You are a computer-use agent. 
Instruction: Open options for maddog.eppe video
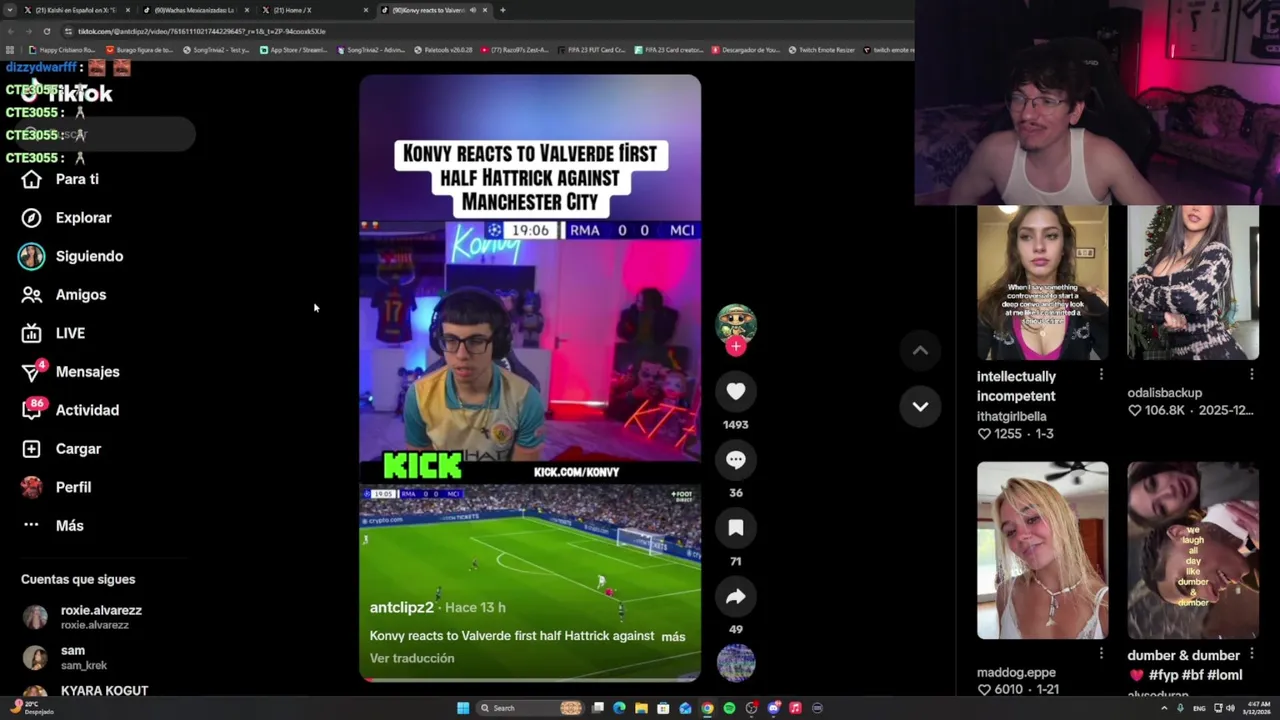tap(1101, 653)
